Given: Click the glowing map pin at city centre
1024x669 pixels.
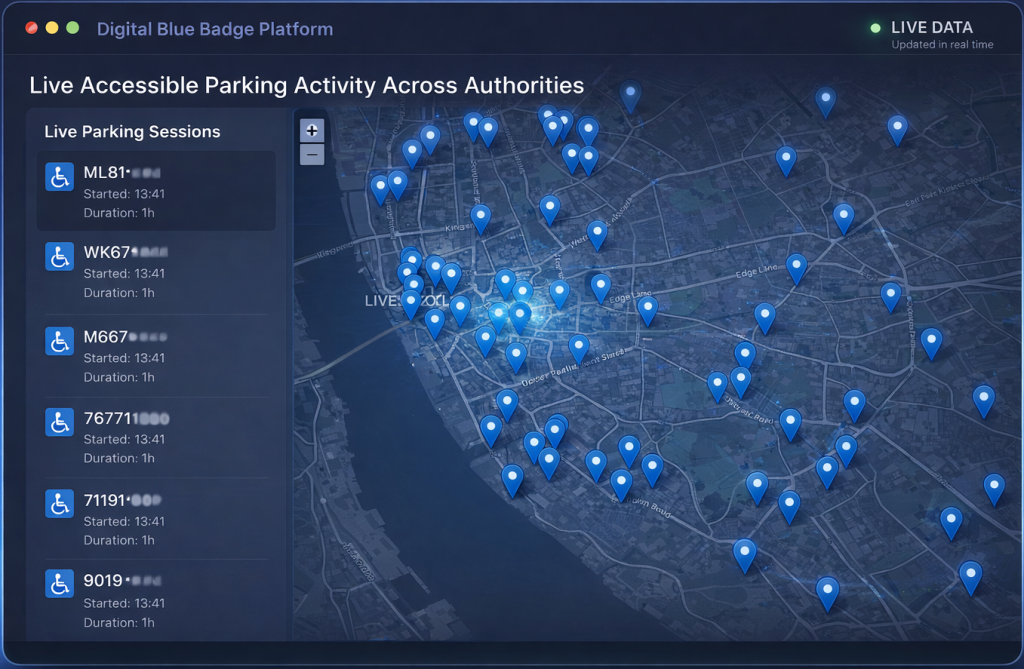Looking at the screenshot, I should 520,315.
